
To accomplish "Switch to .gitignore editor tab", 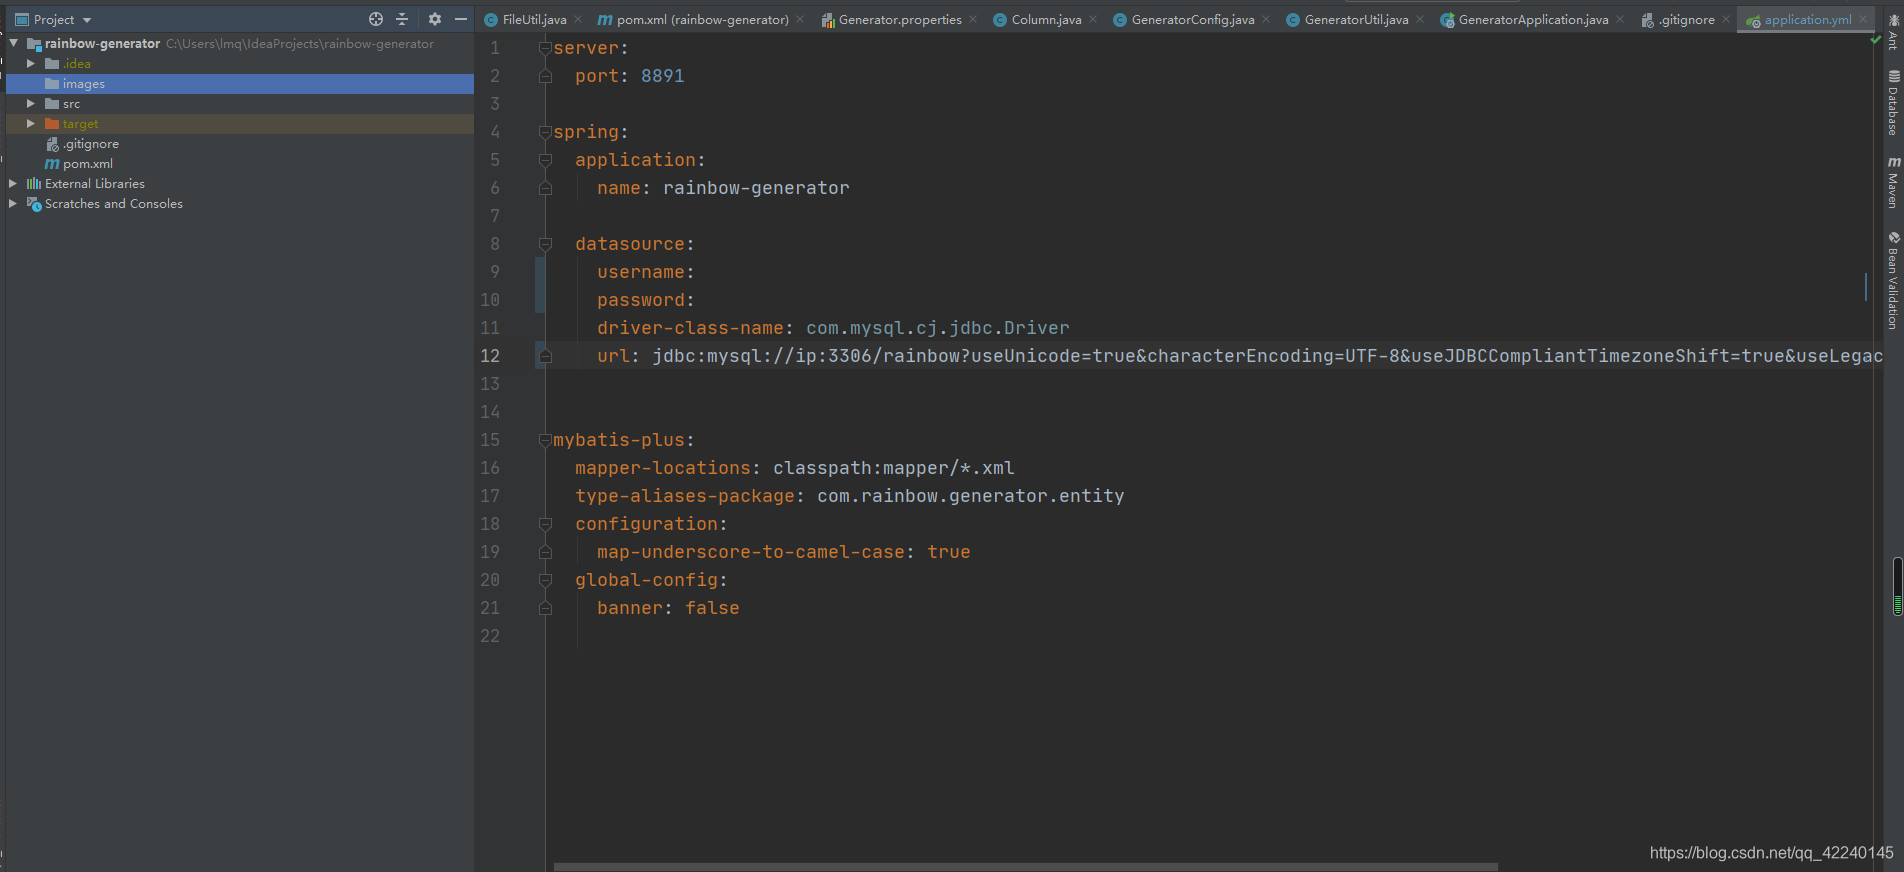I will tap(1686, 20).
